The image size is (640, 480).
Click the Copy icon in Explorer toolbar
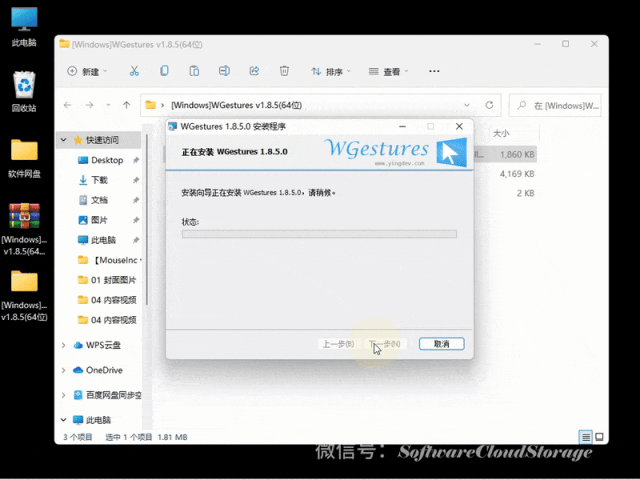coord(164,71)
